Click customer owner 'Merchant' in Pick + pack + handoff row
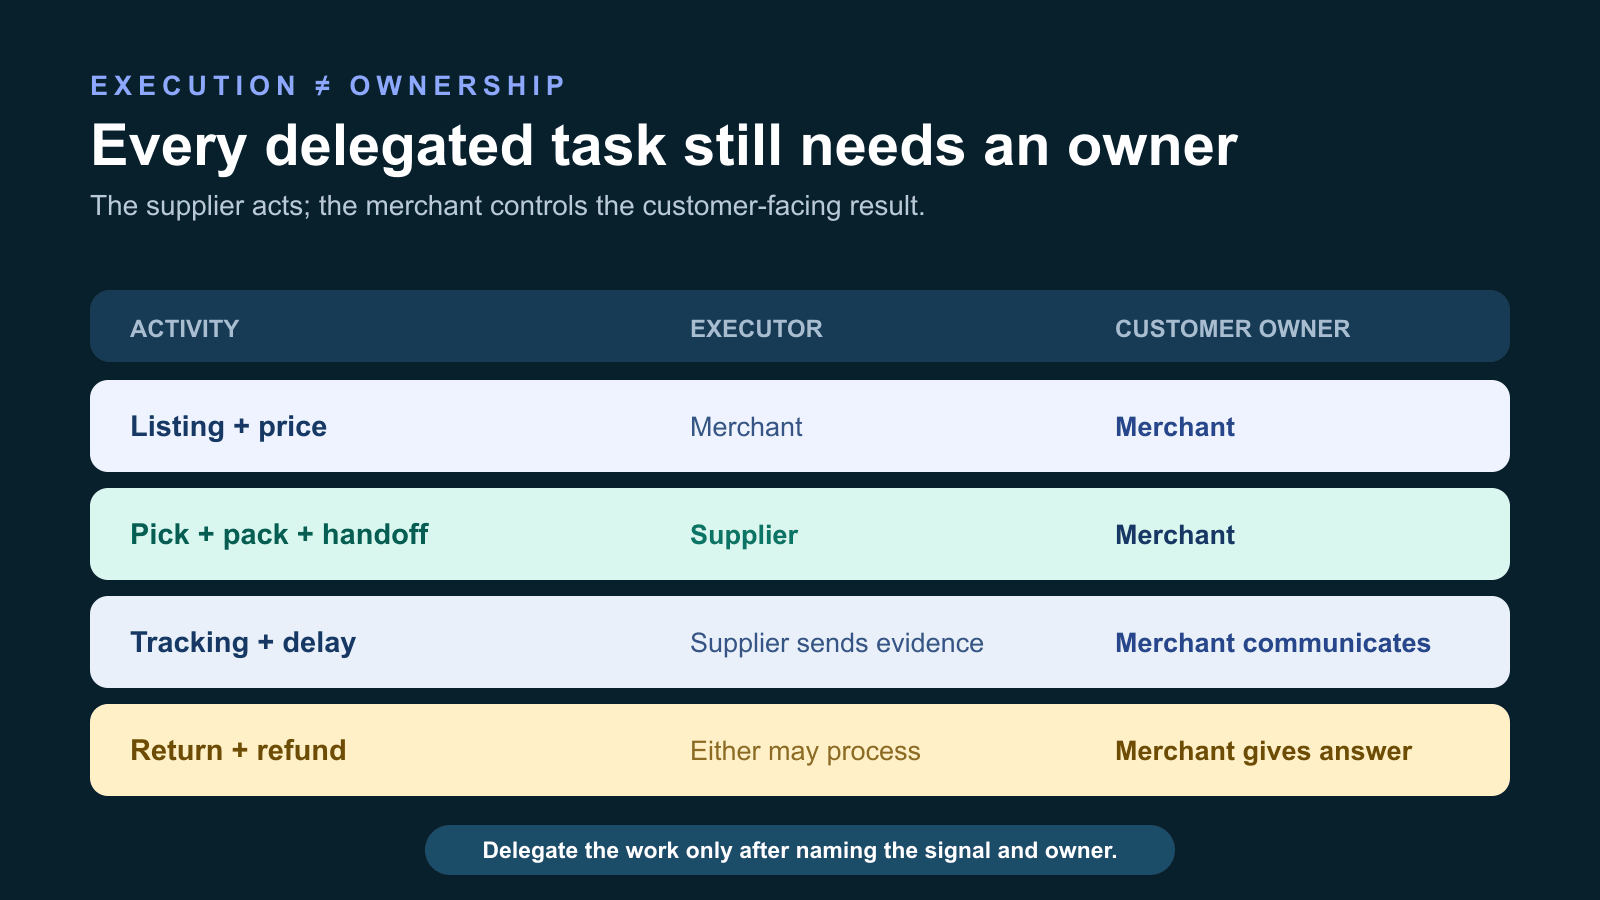The height and width of the screenshot is (900, 1600). 1175,535
